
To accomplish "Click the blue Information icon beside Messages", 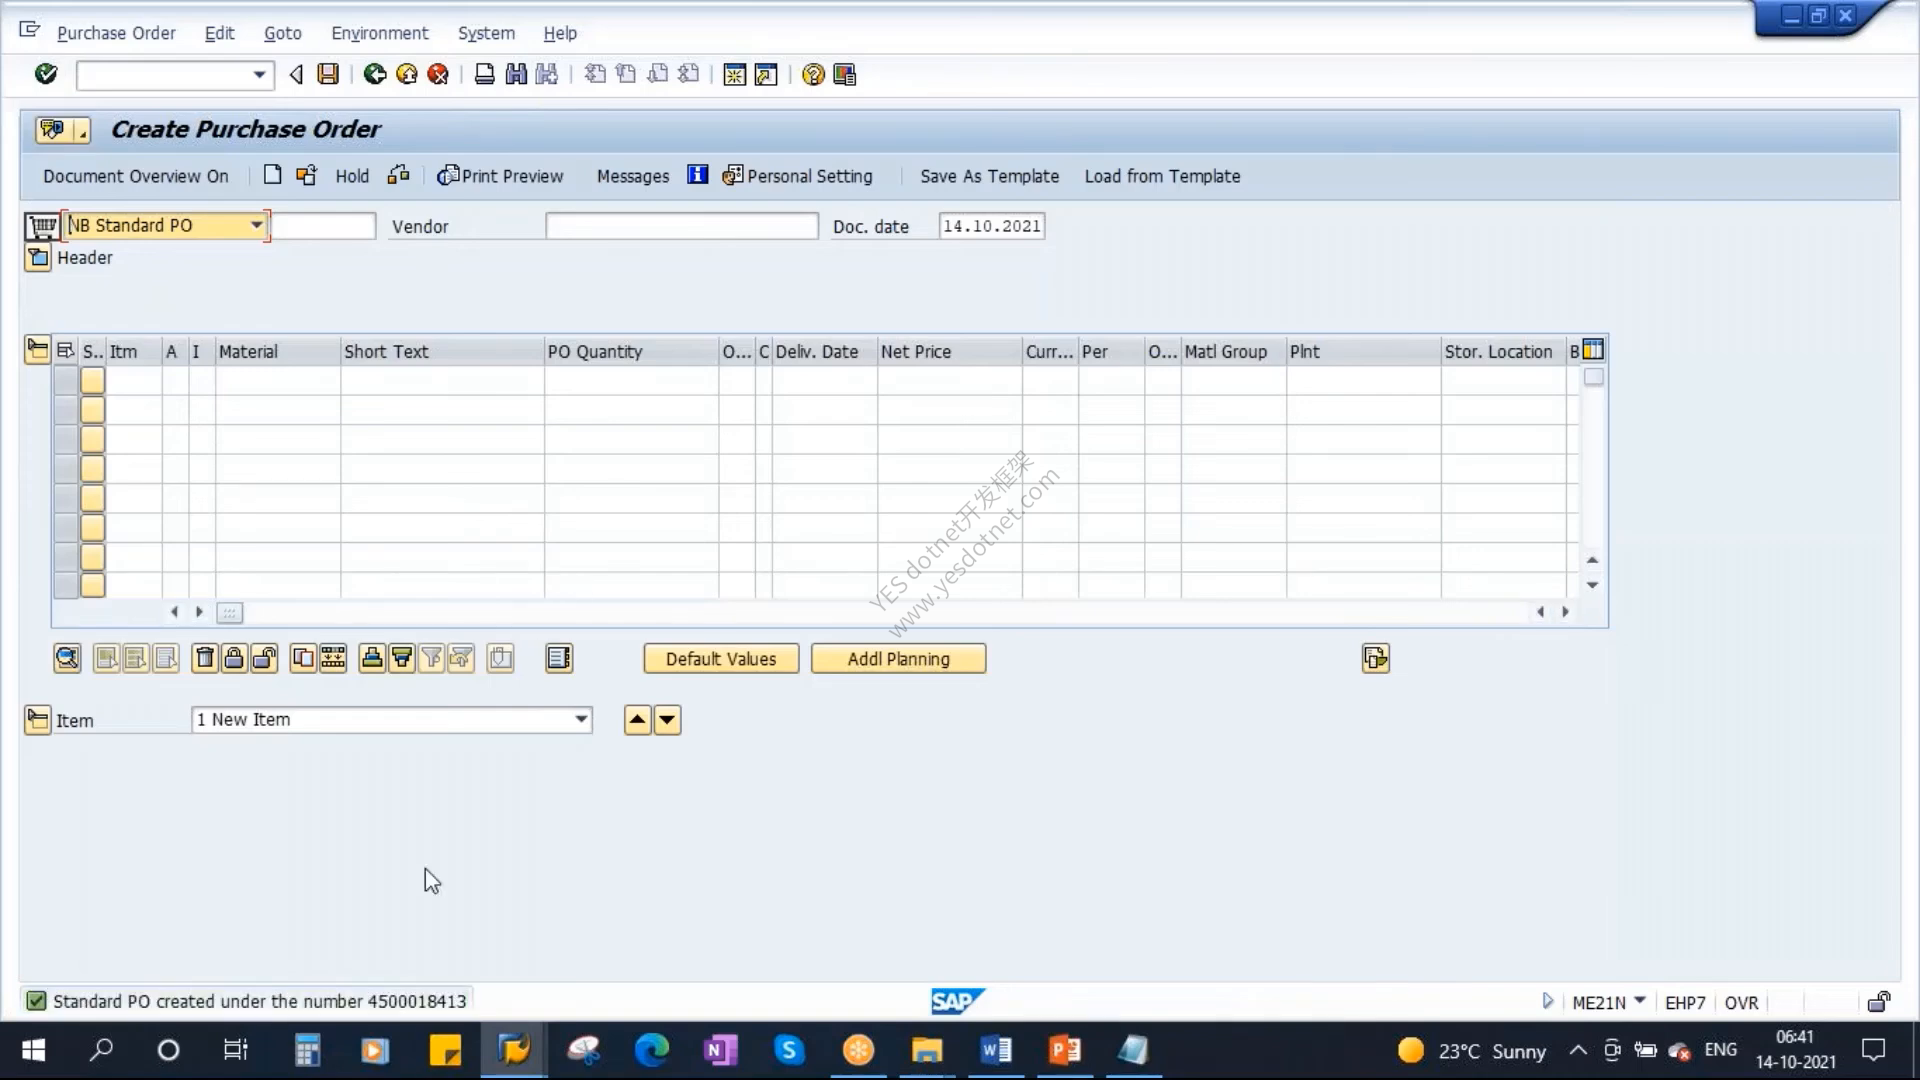I will pos(697,175).
